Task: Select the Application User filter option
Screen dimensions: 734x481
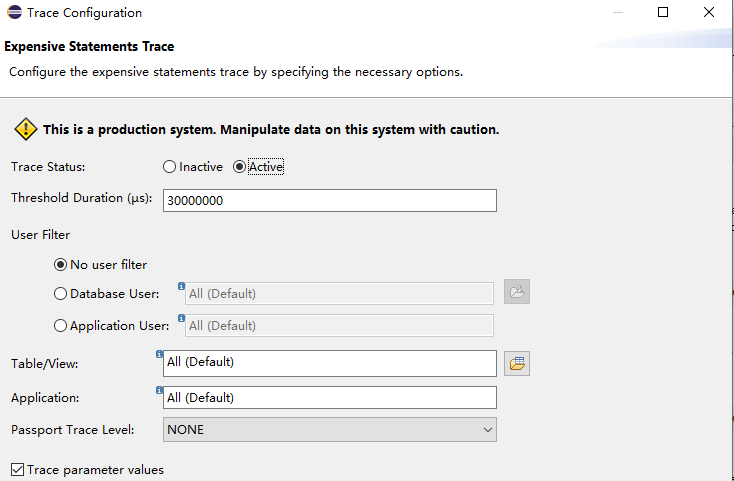Action: pyautogui.click(x=61, y=325)
